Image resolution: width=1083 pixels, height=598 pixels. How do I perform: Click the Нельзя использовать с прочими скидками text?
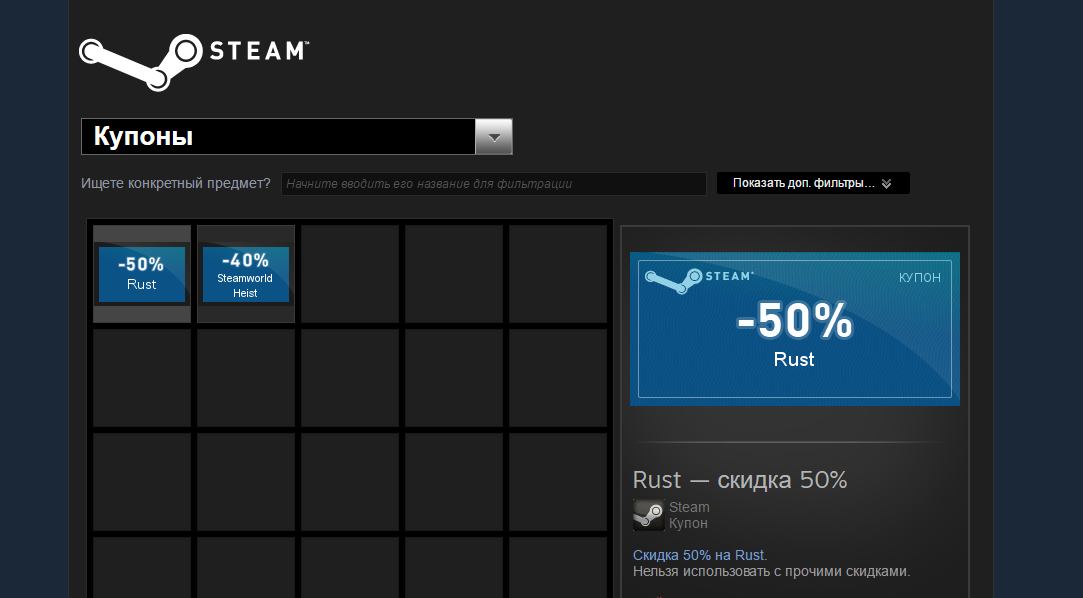tap(771, 572)
